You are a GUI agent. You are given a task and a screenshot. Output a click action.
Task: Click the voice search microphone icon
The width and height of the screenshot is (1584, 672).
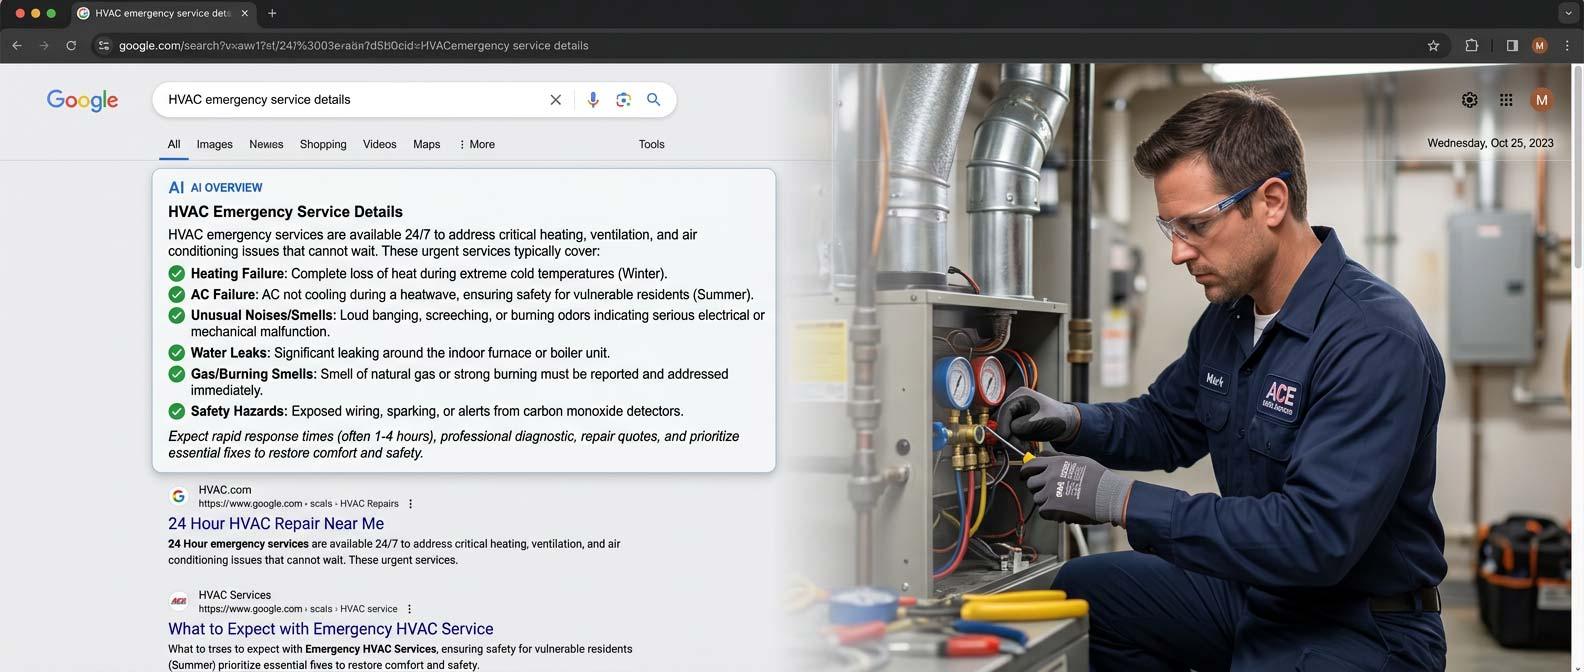[x=593, y=100]
